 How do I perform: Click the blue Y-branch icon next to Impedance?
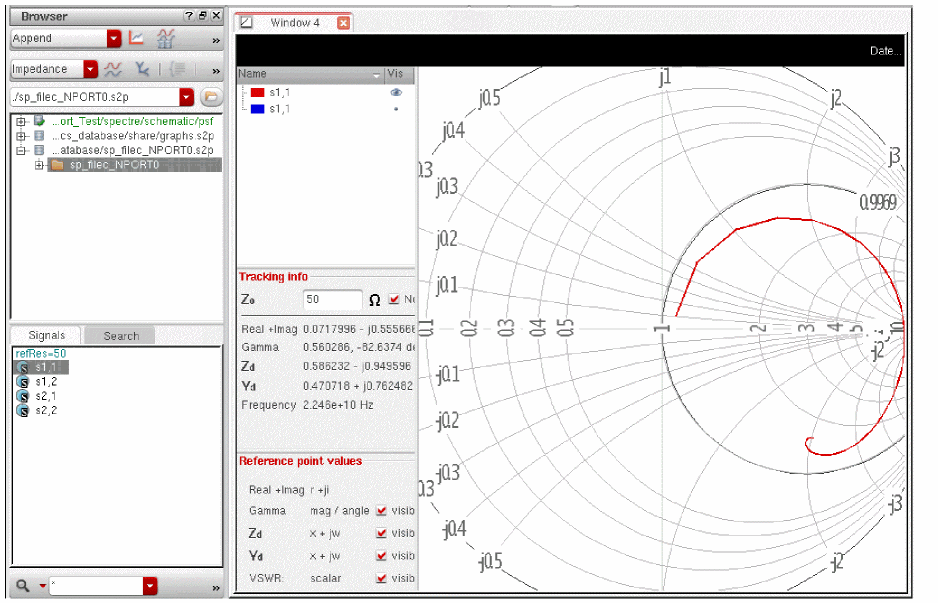click(x=142, y=69)
